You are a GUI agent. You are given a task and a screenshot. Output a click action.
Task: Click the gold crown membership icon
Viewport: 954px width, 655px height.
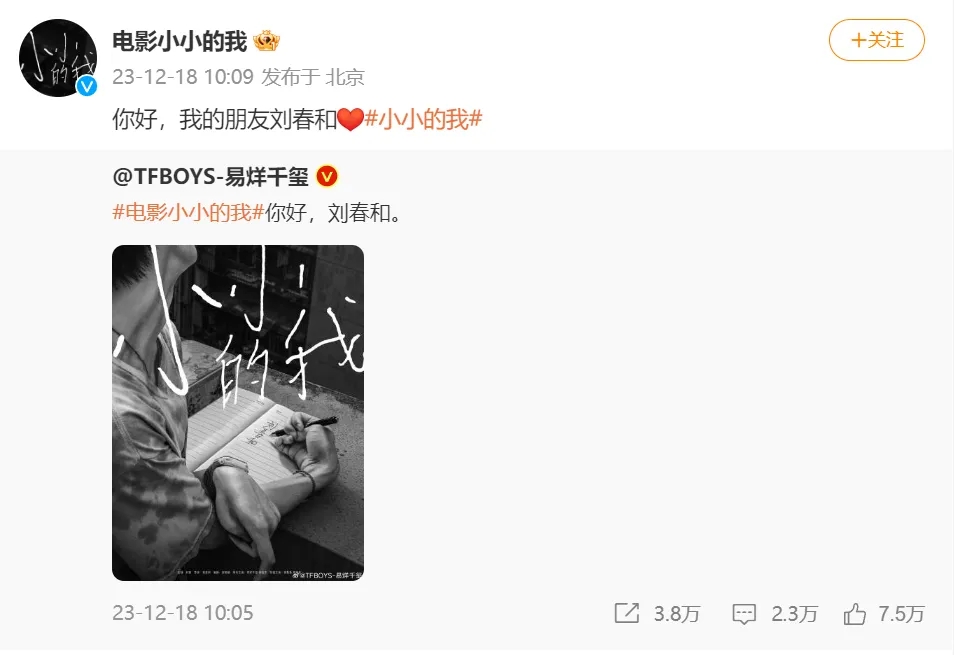point(266,41)
